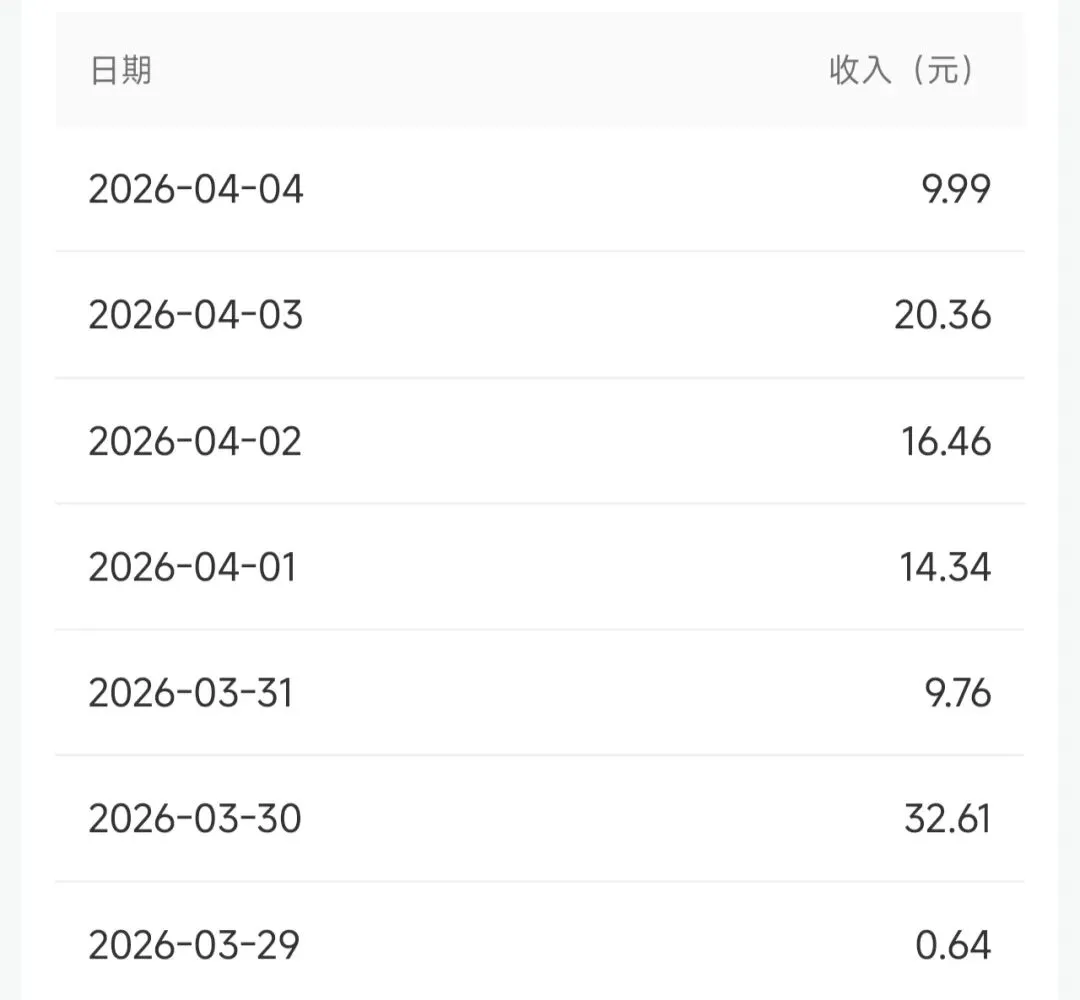
Task: Open the row dated March 31
Action: 540,693
